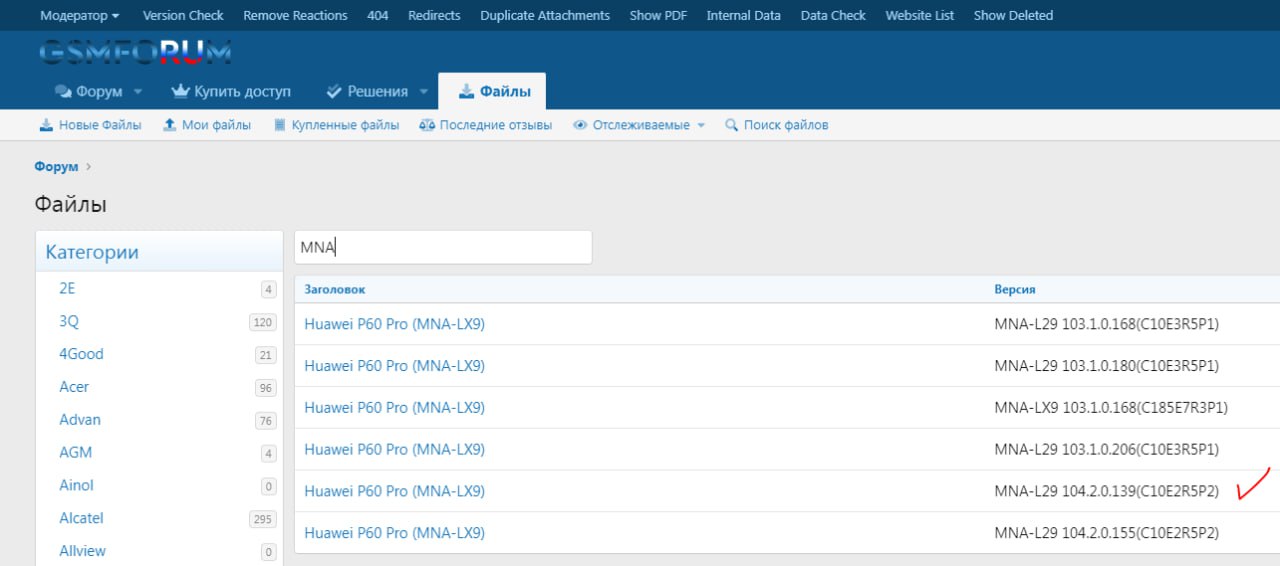Open Huawei P60 Pro file version 103.1.0.206
This screenshot has width=1280, height=566.
click(394, 449)
